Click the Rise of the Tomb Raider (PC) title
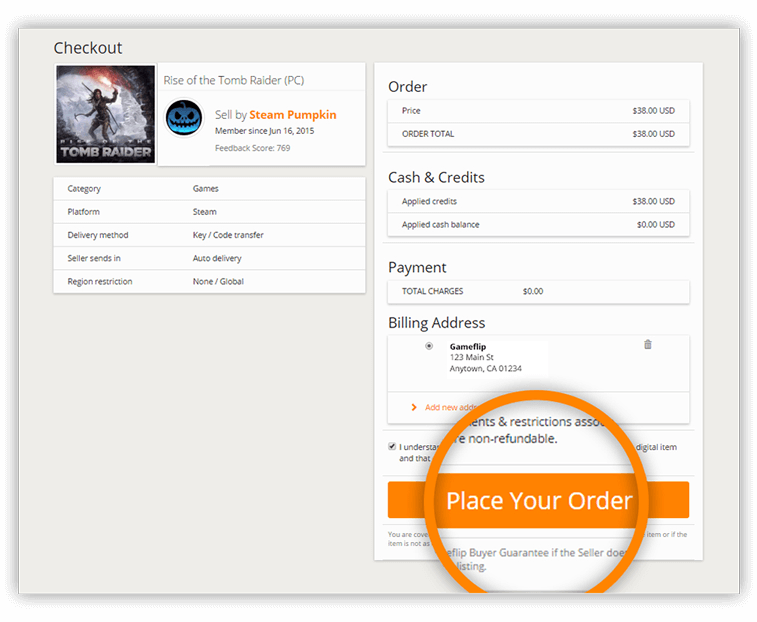The image size is (757, 622). click(233, 80)
